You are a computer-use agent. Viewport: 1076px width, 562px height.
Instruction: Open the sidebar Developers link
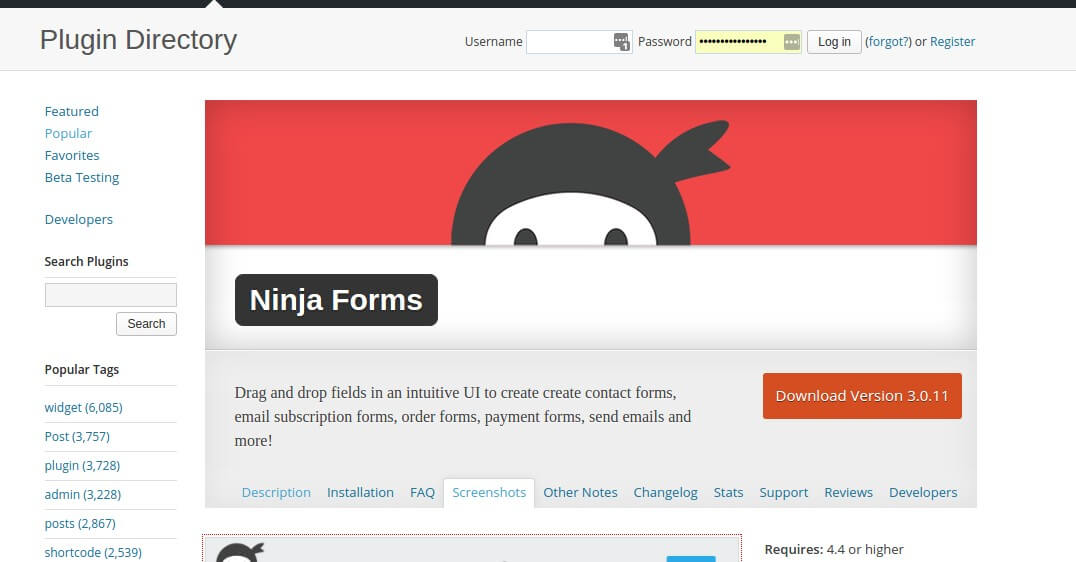coord(78,220)
